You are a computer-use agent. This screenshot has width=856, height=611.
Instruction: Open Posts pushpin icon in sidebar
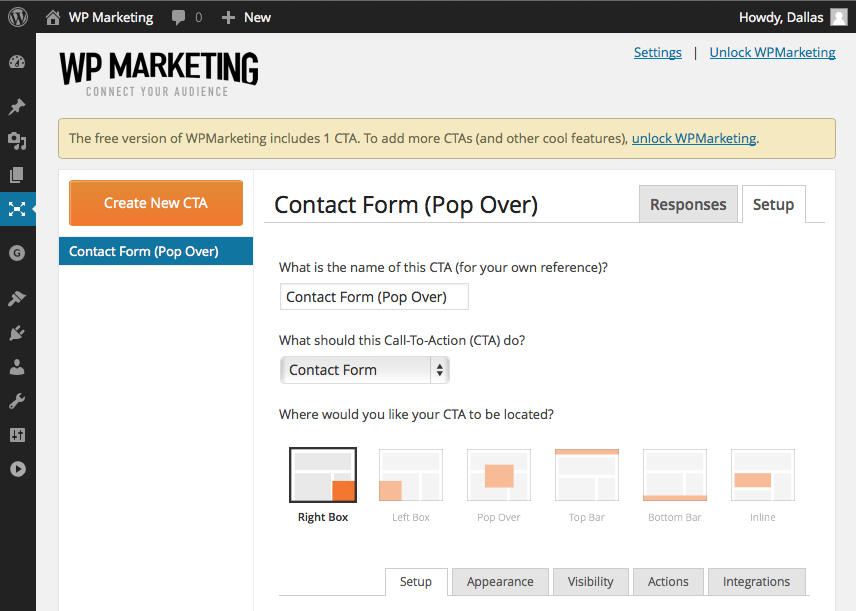point(17,107)
